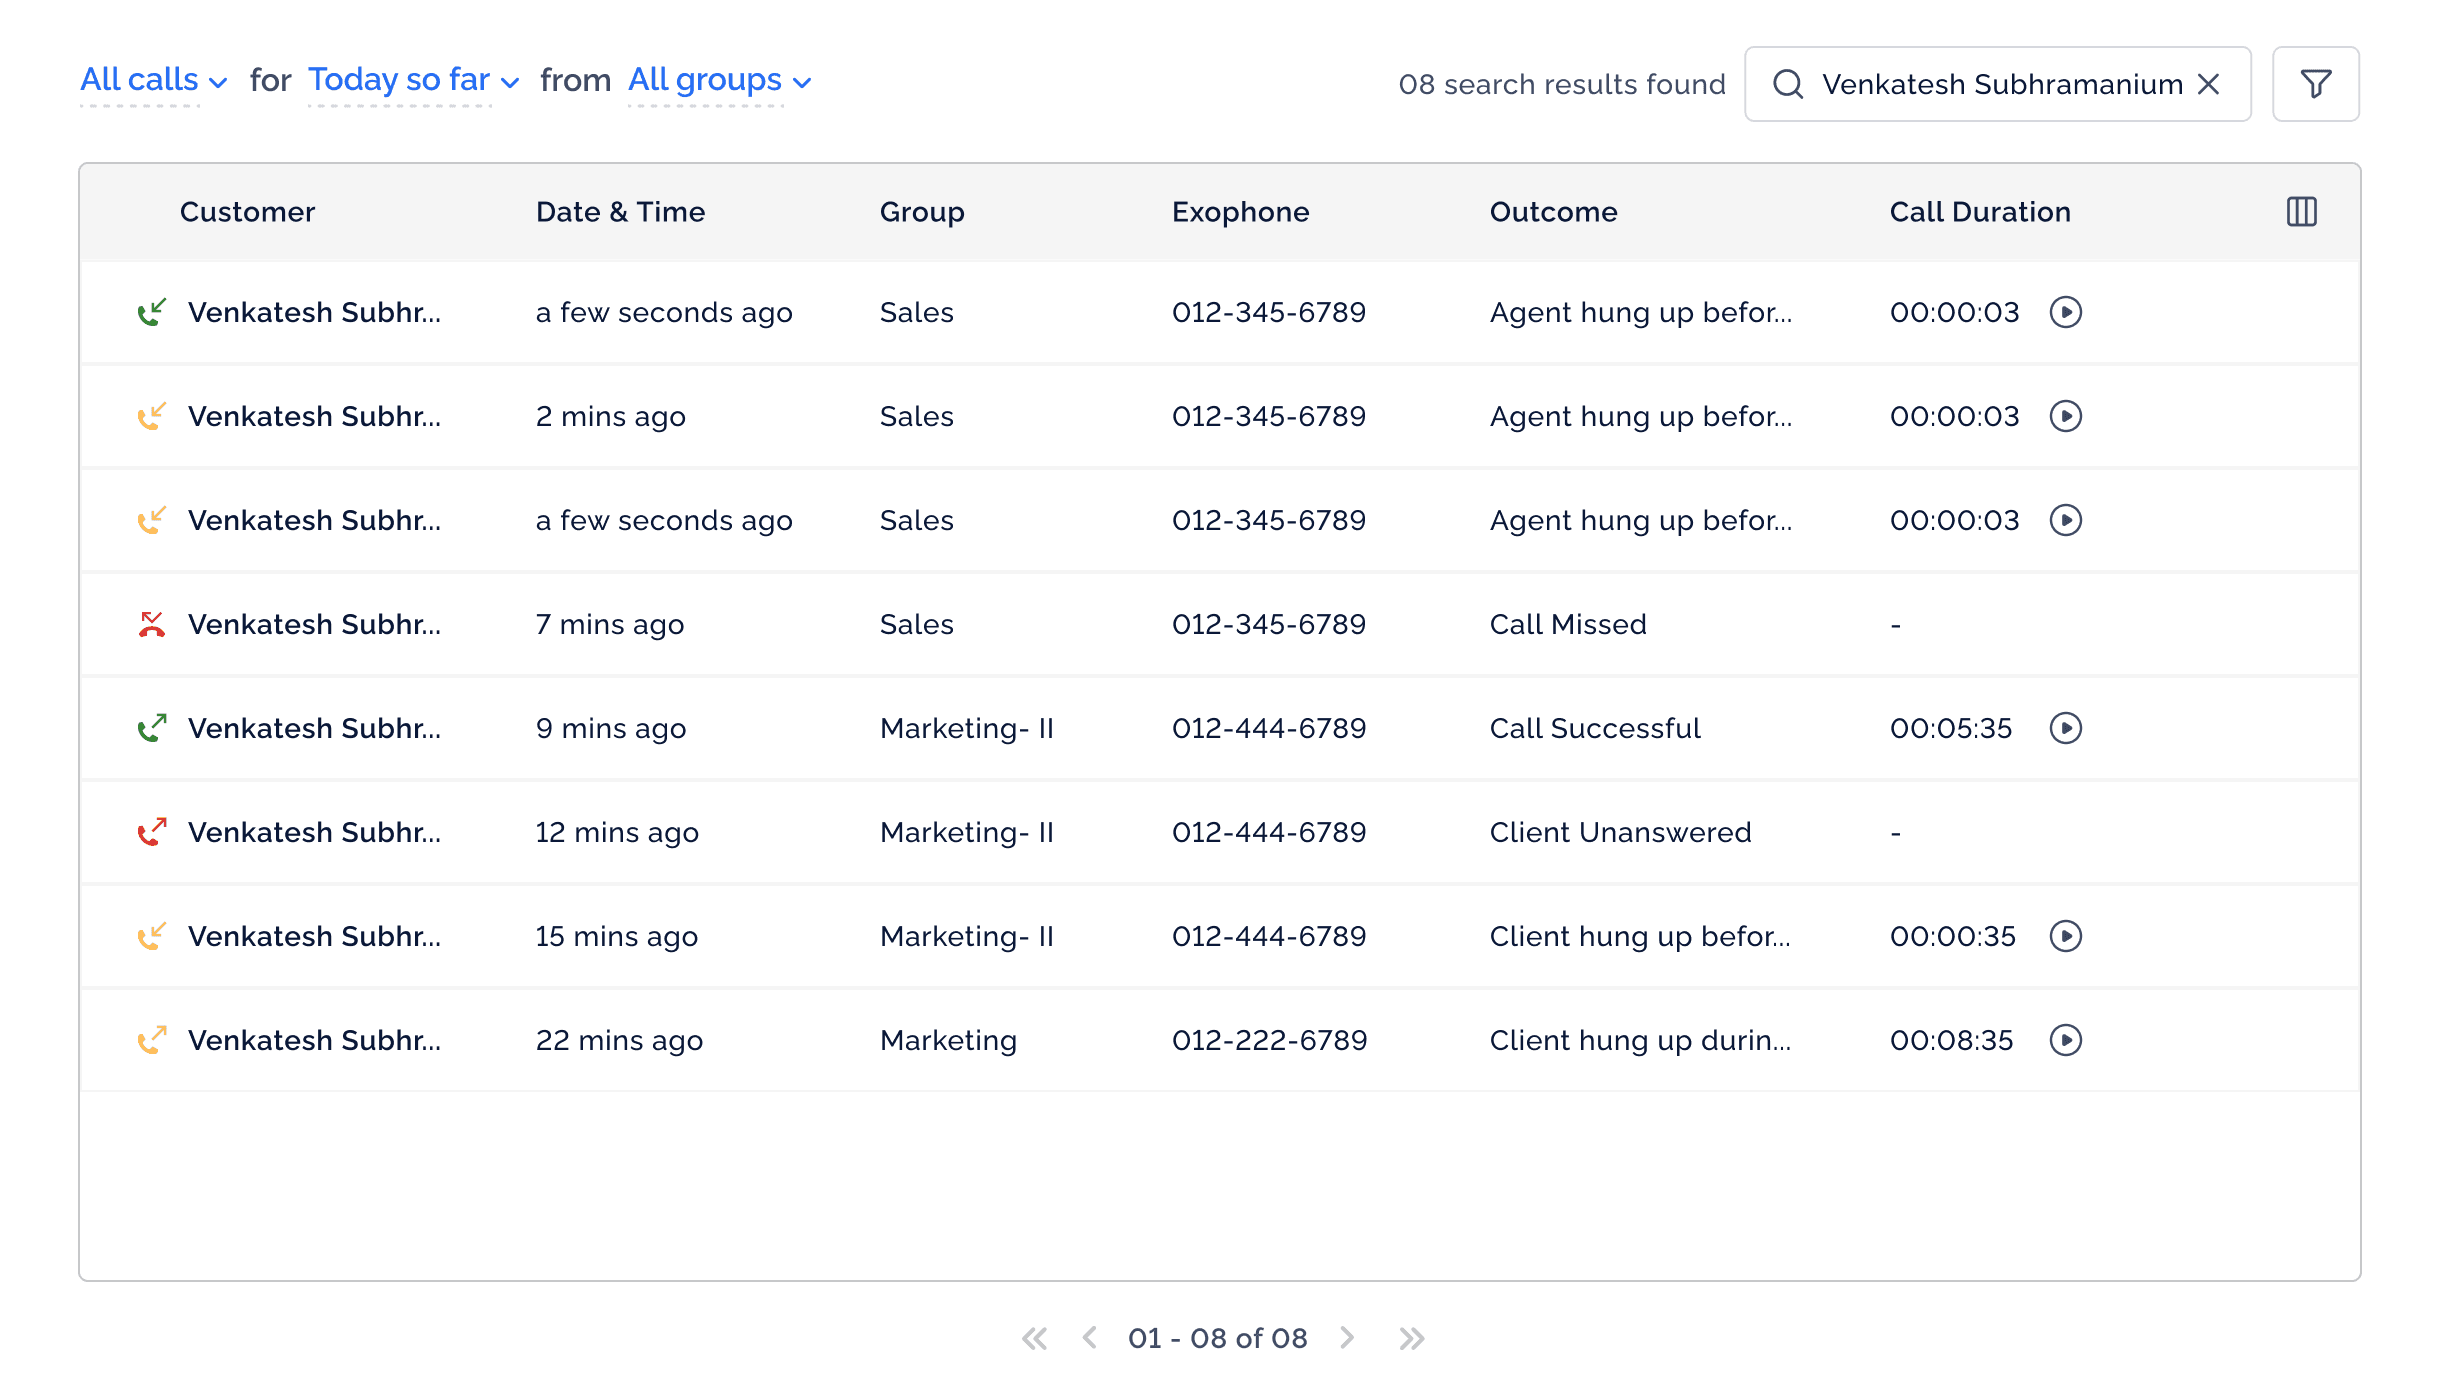Play recording of the 15 mins ago call
Viewport: 2440px width, 1396px height.
[x=2065, y=936]
